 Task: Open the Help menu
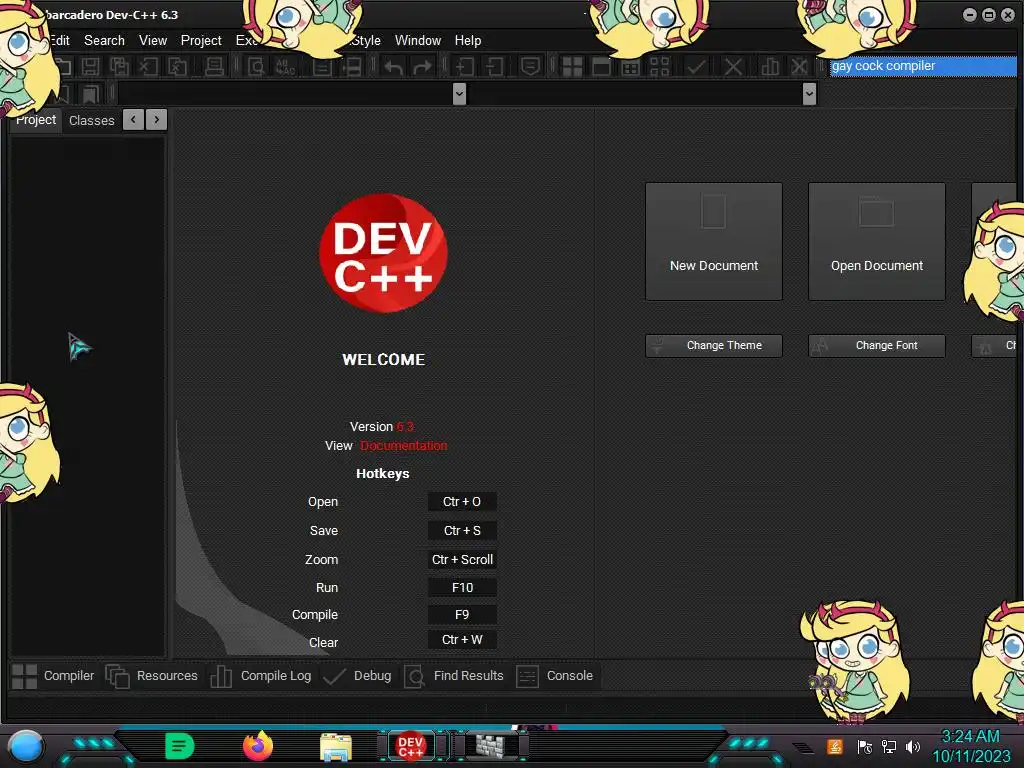tap(468, 40)
